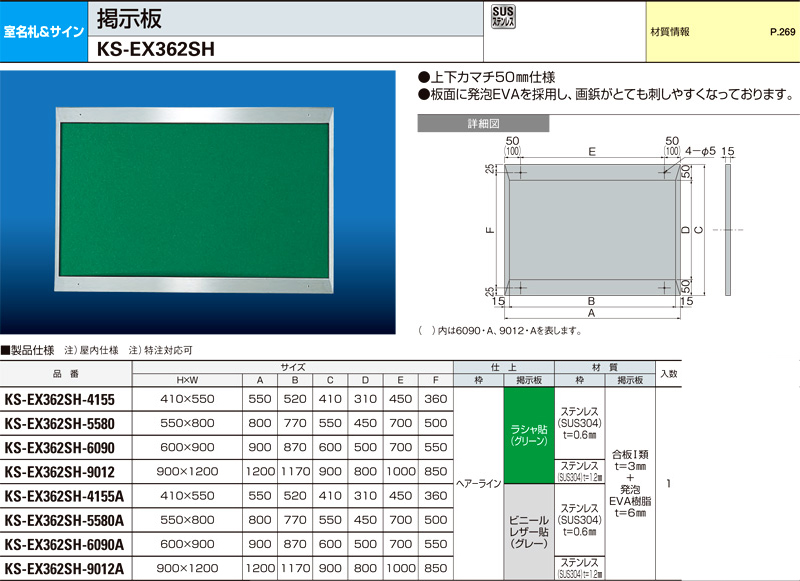Select the note about 6090·A, 9012·A parentheses
Image resolution: width=800 pixels, height=581 pixels.
[x=499, y=331]
